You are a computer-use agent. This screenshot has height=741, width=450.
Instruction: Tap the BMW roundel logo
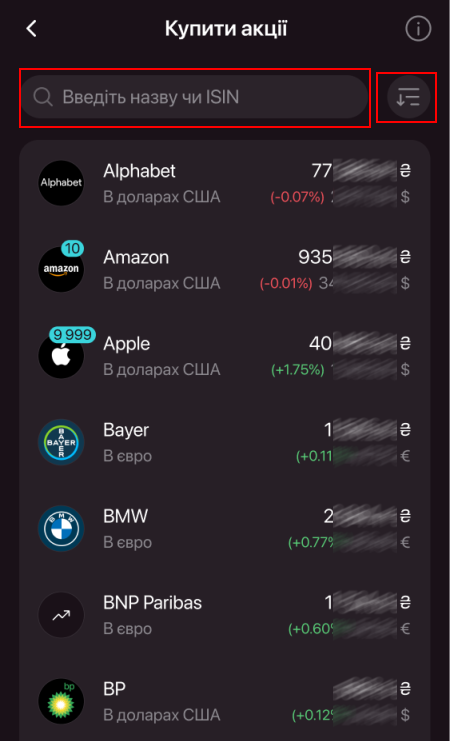(x=61, y=528)
